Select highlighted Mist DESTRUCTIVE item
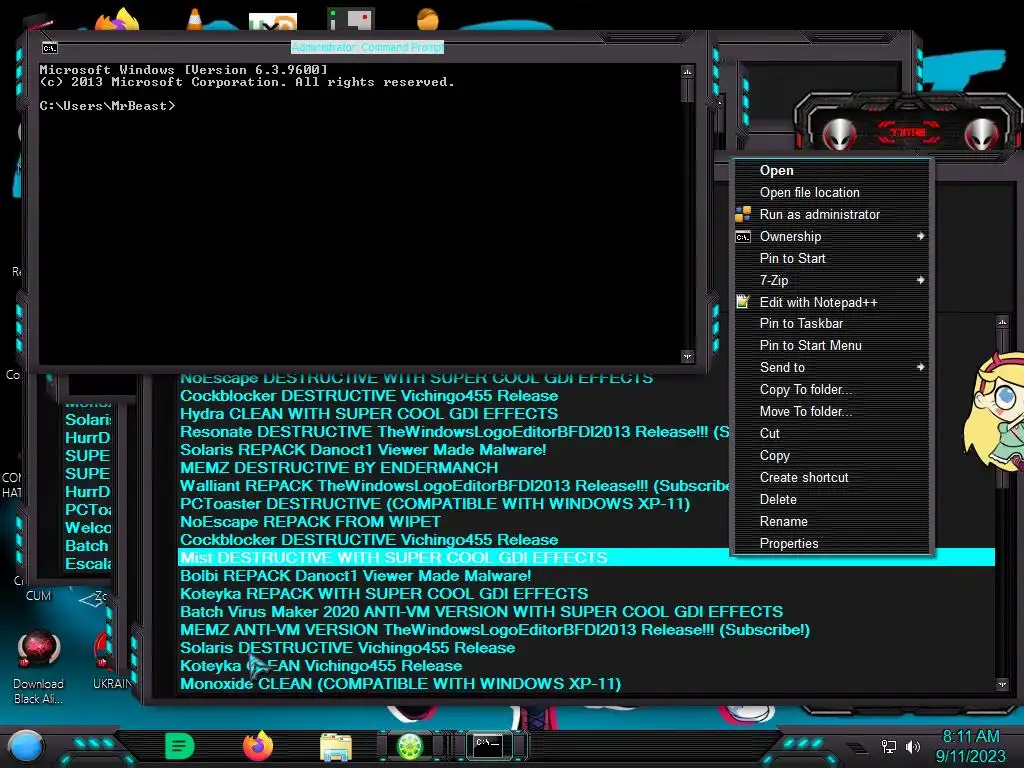The width and height of the screenshot is (1024, 768). [586, 558]
